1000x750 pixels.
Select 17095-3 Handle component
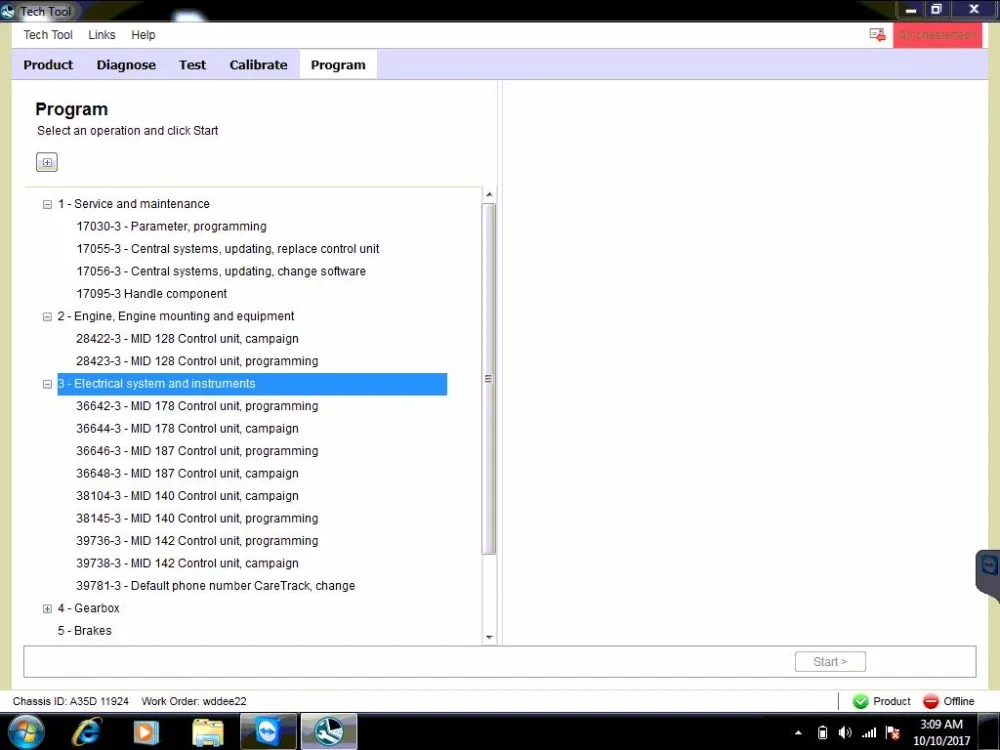click(152, 293)
